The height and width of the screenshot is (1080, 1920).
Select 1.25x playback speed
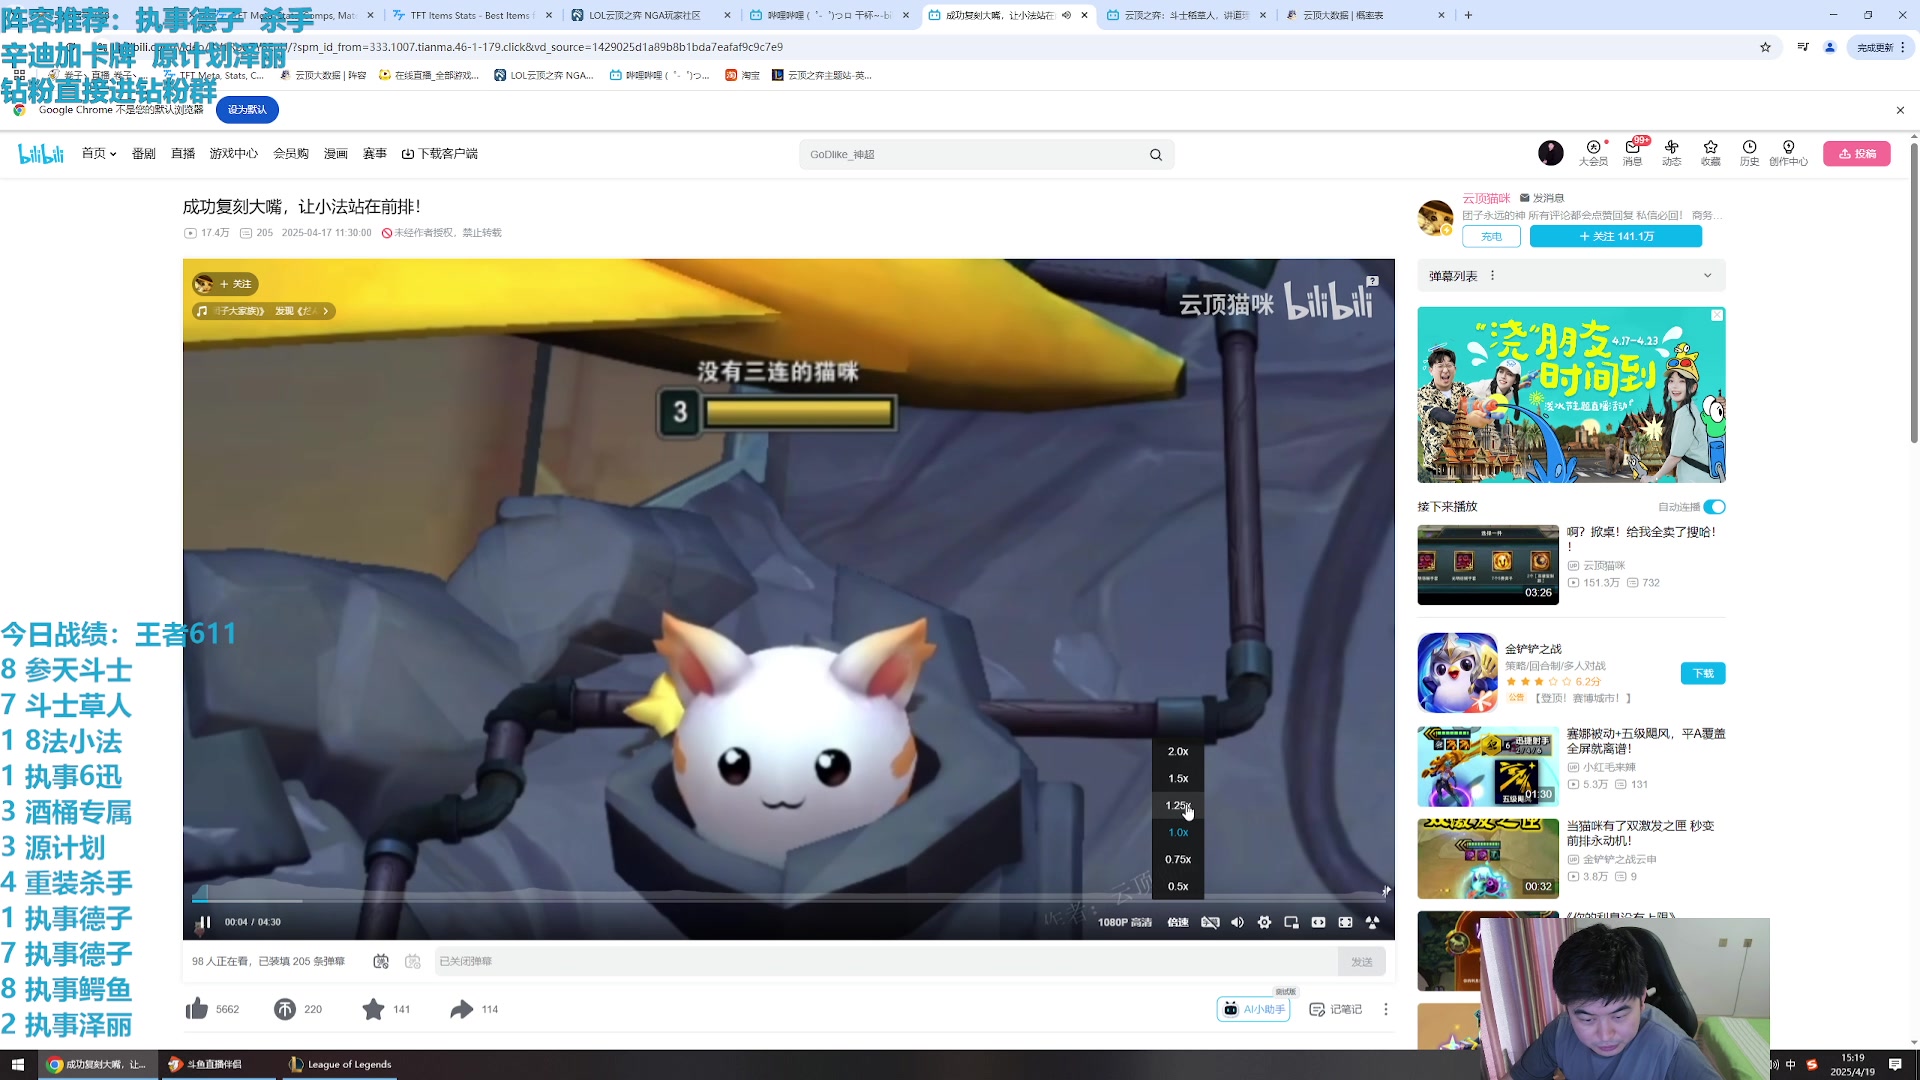[x=1178, y=805]
